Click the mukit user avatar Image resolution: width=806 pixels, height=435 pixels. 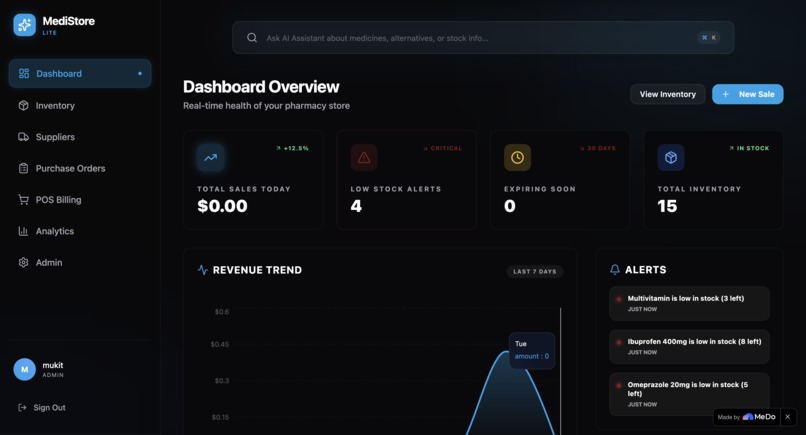tap(24, 369)
